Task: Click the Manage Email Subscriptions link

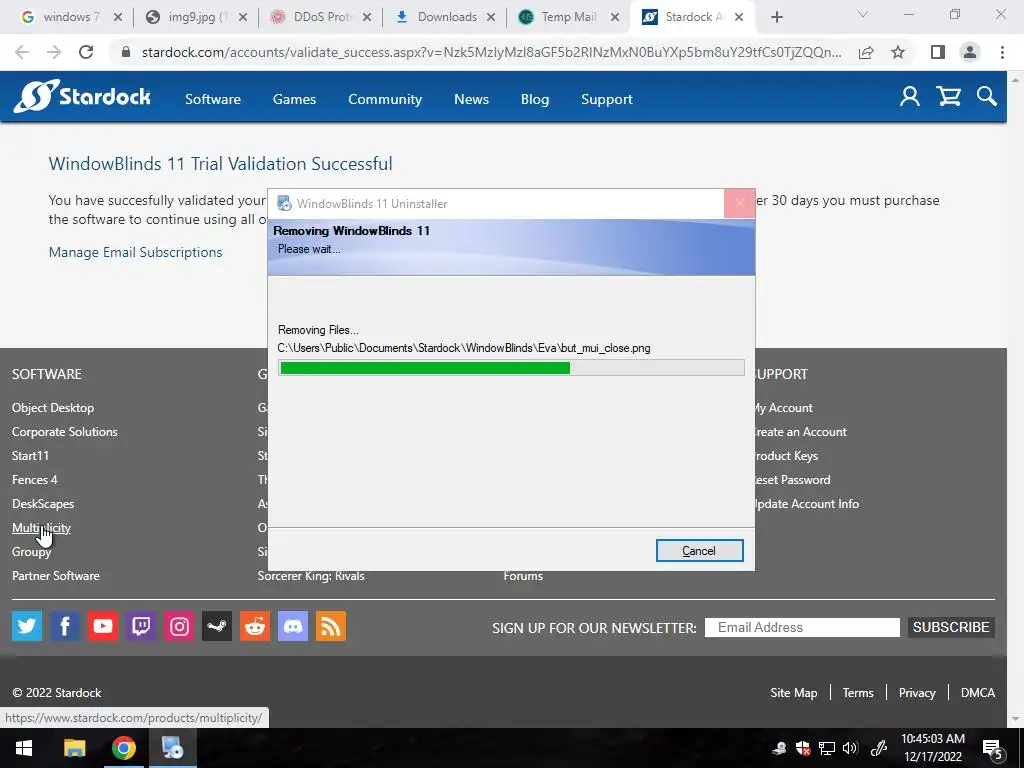Action: click(135, 252)
